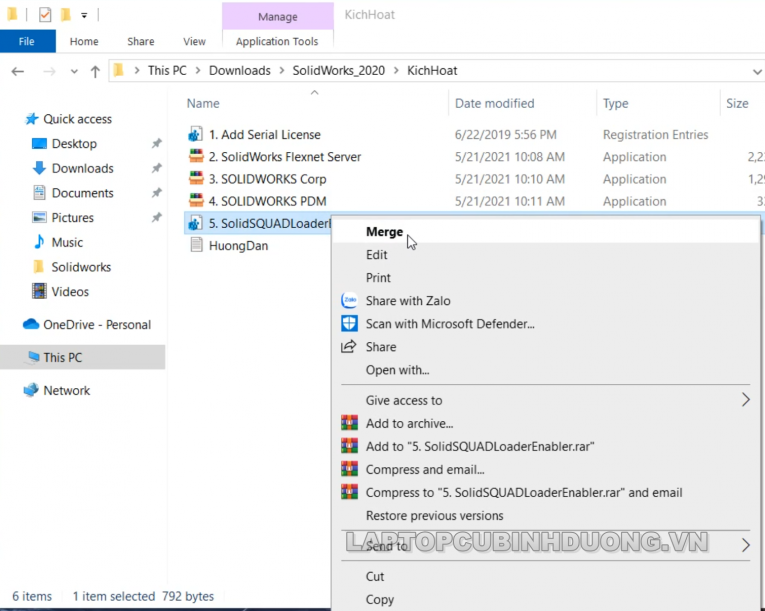Click Downloads in the address path
Viewport: 765px width, 611px height.
(240, 71)
